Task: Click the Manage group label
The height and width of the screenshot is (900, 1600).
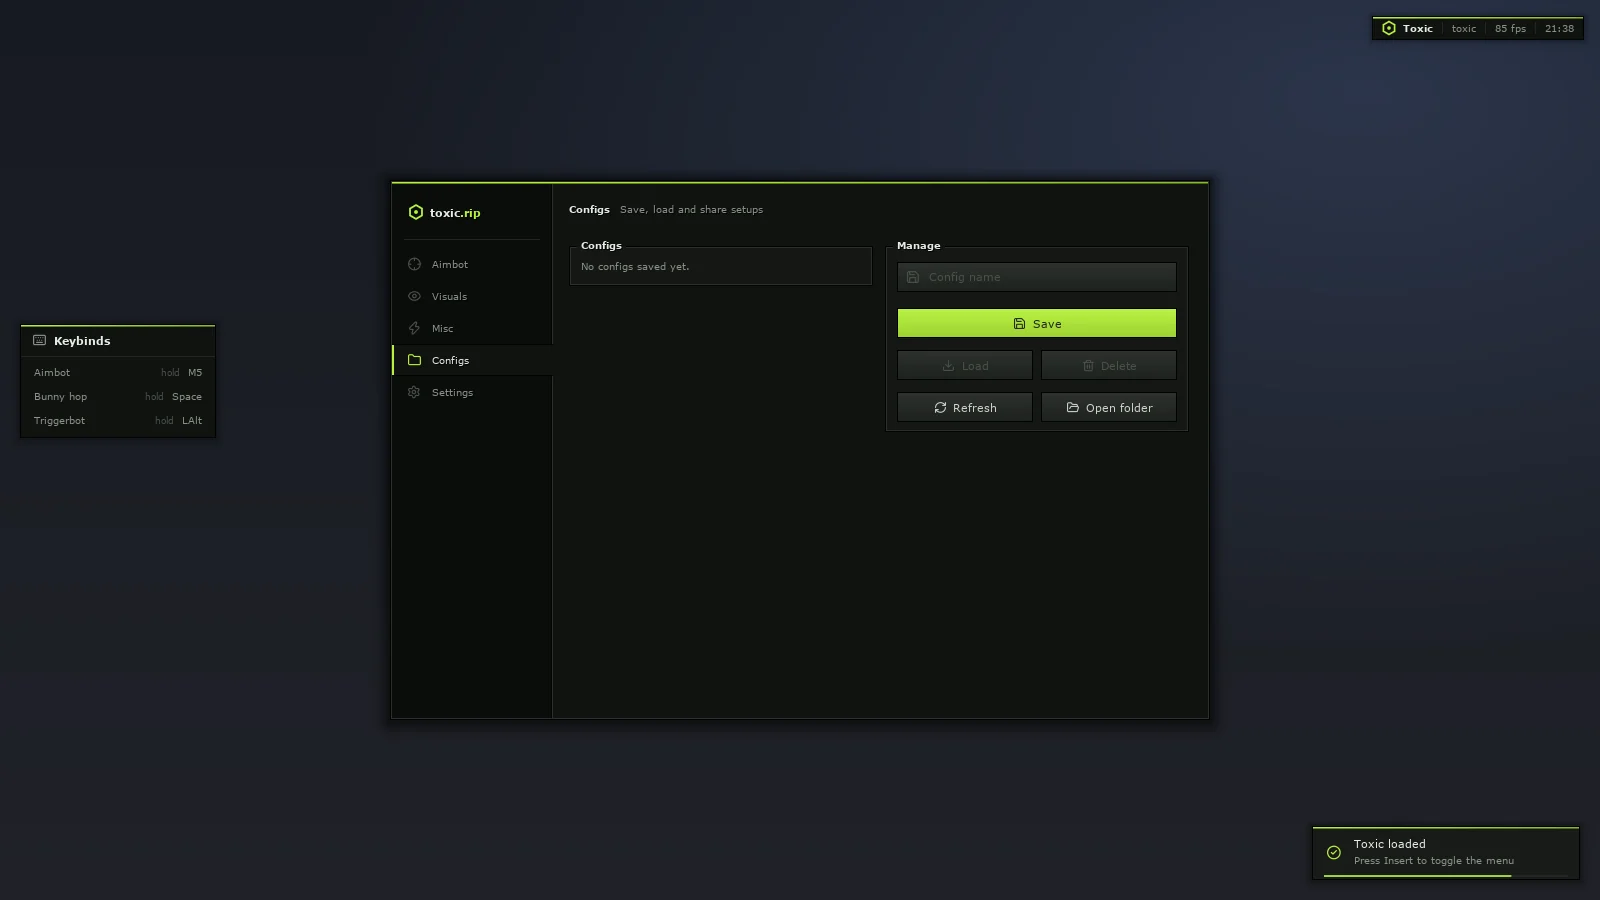Action: pyautogui.click(x=918, y=245)
